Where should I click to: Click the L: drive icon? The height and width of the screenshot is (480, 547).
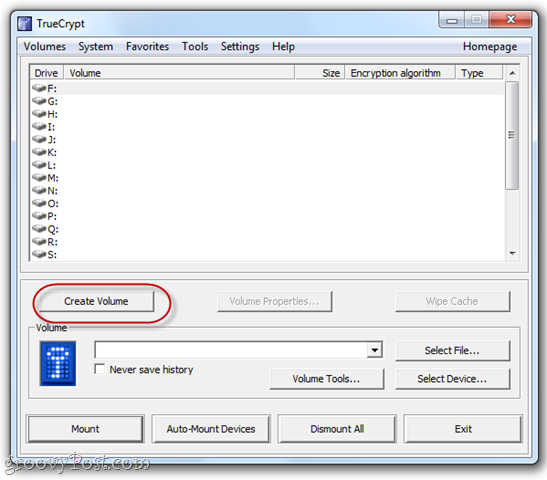click(x=39, y=165)
